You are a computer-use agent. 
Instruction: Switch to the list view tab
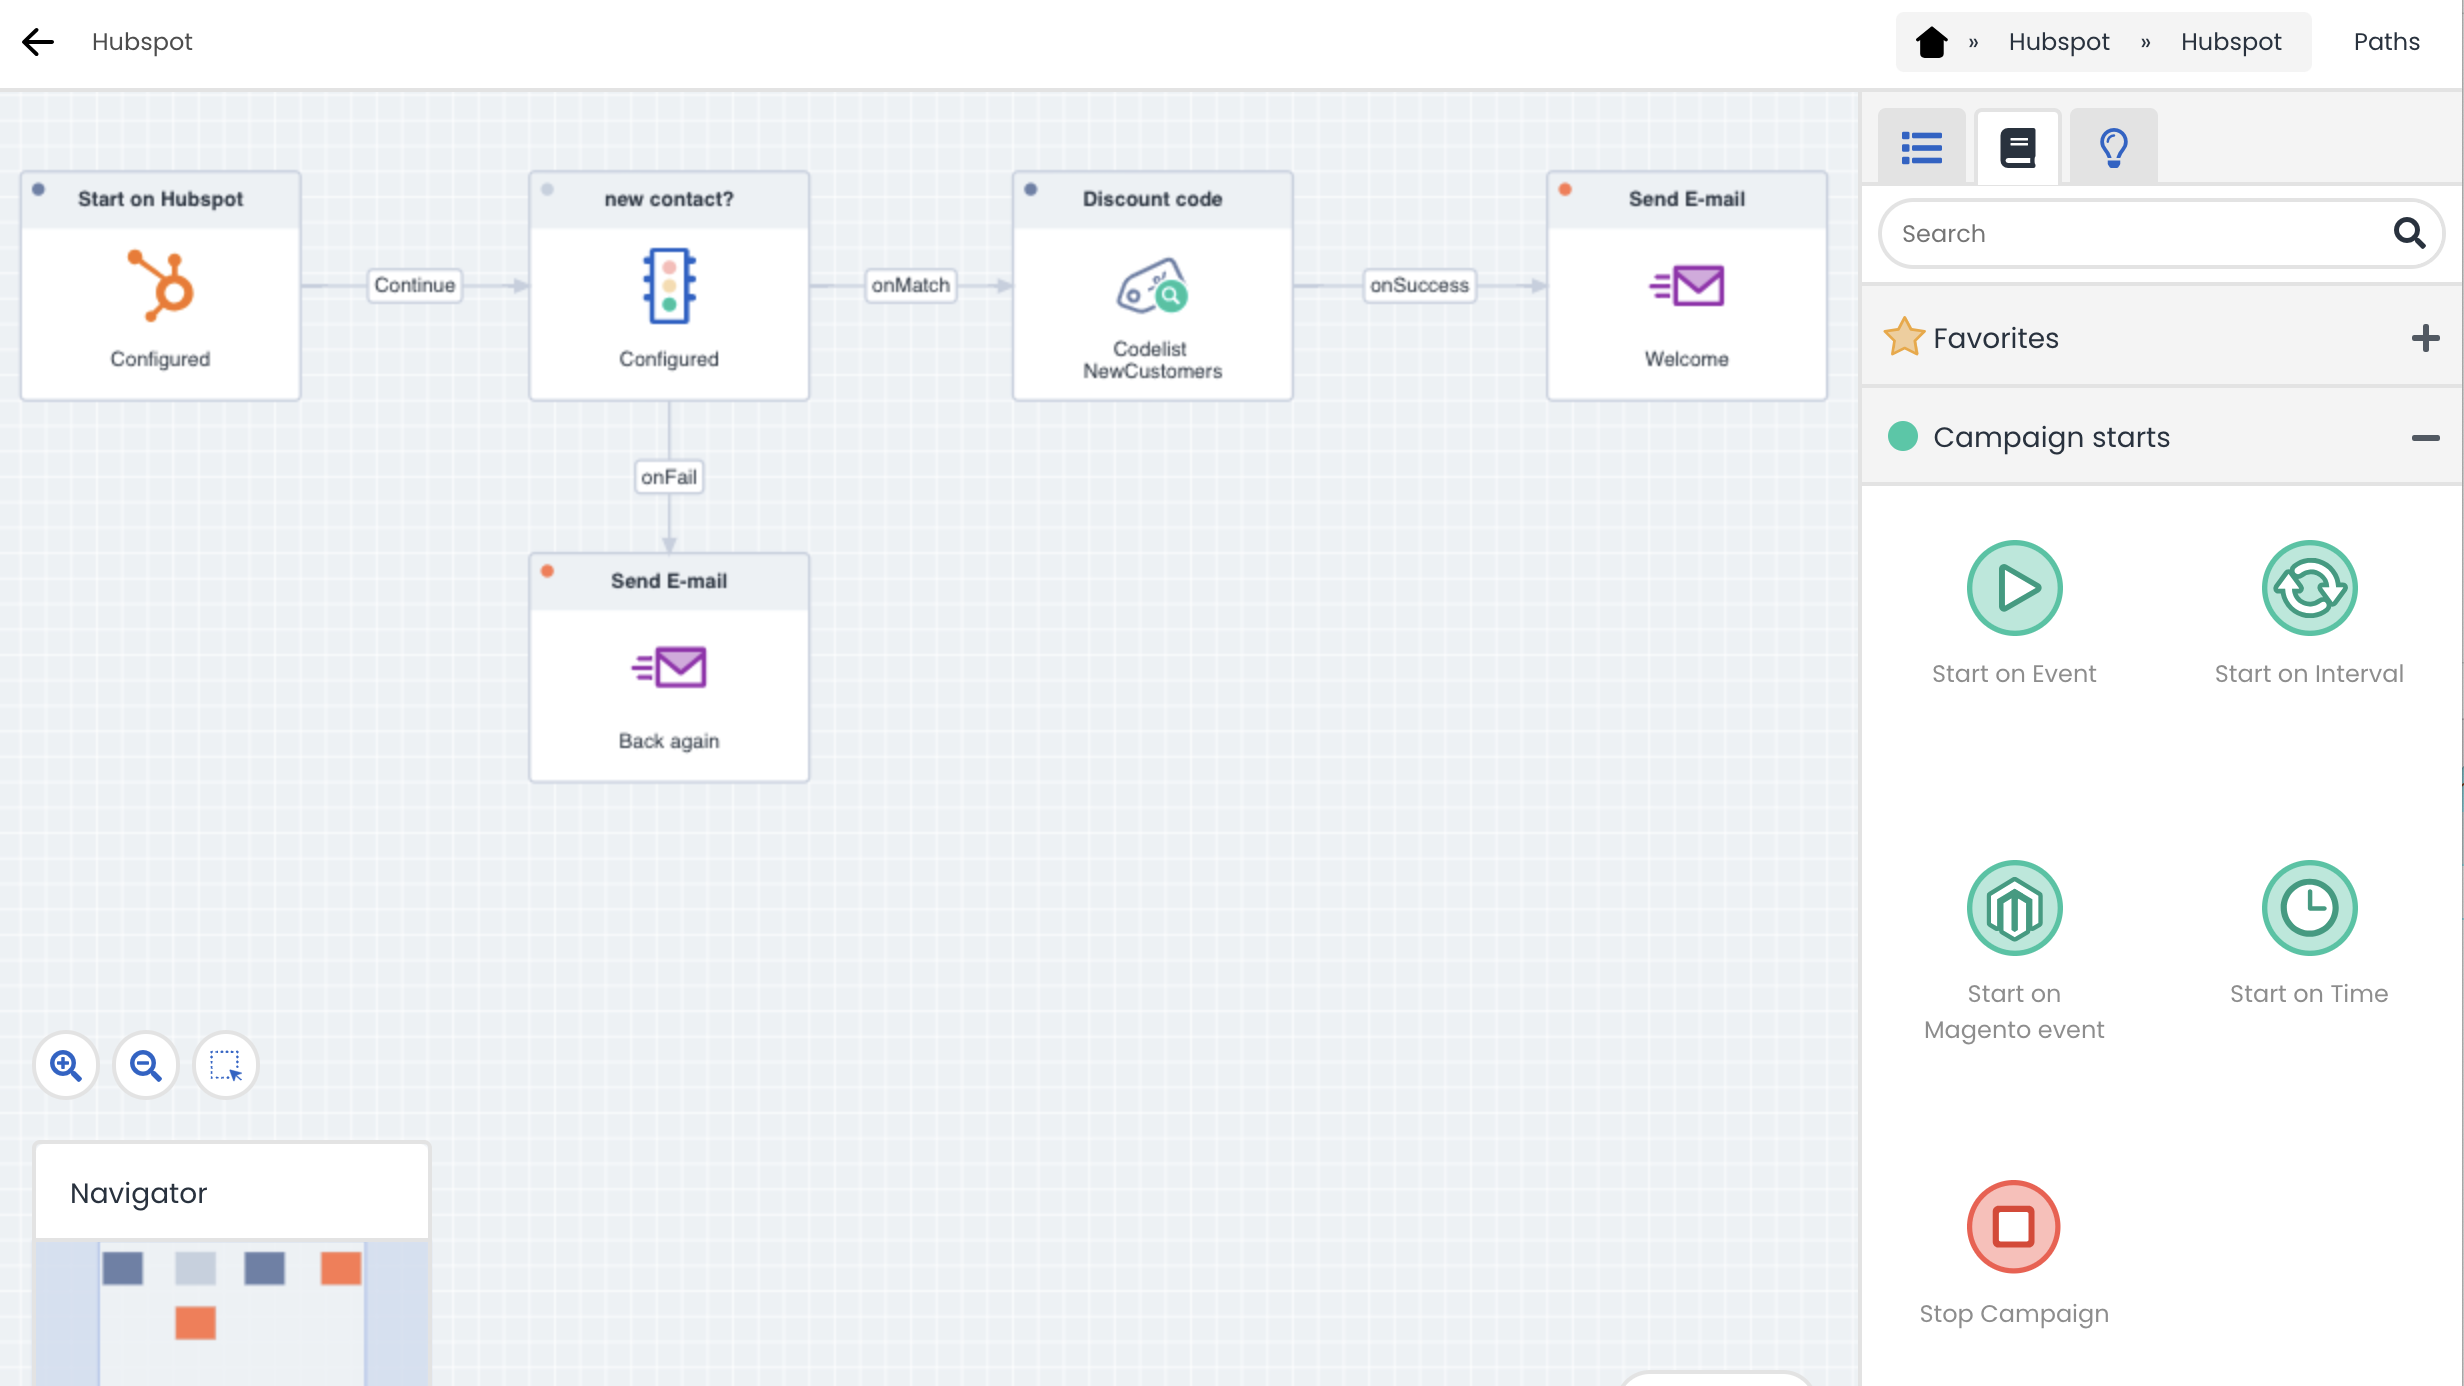[x=1921, y=148]
